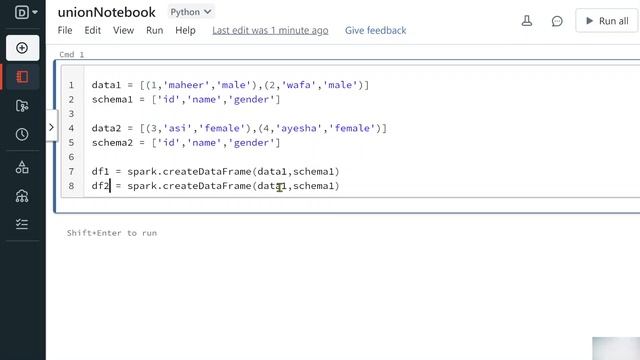Open the comments speech bubble icon
The image size is (640, 360).
coord(557,21)
